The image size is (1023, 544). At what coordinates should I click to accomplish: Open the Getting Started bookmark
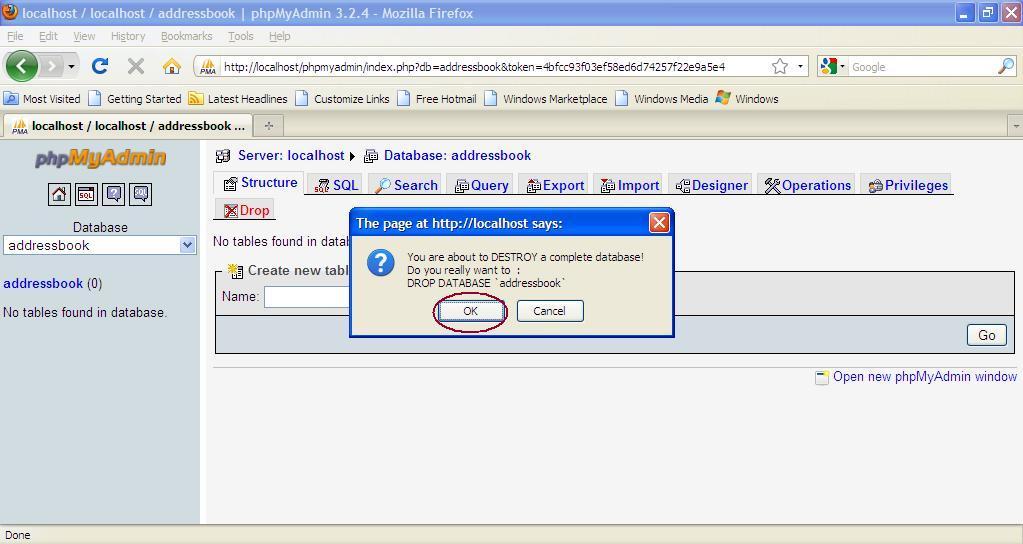click(x=135, y=98)
